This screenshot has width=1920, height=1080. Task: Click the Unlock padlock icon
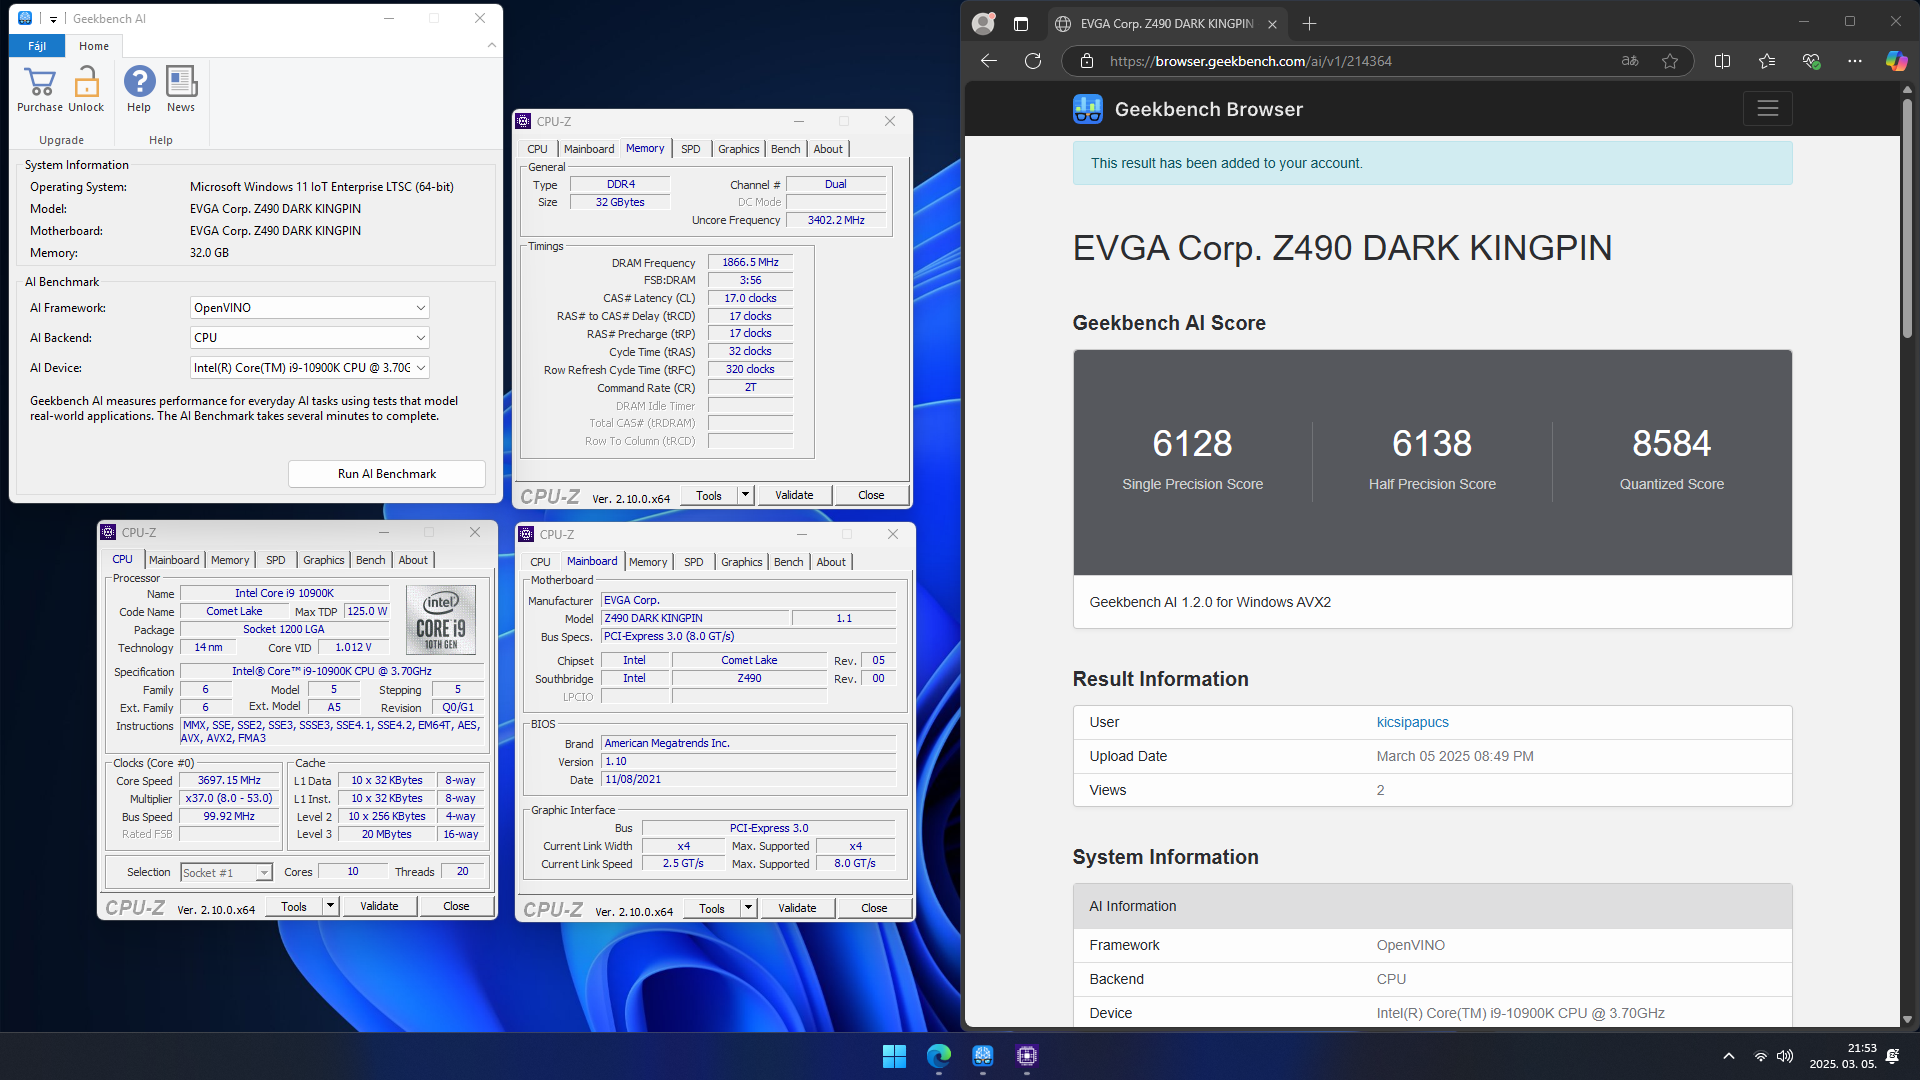(x=86, y=82)
